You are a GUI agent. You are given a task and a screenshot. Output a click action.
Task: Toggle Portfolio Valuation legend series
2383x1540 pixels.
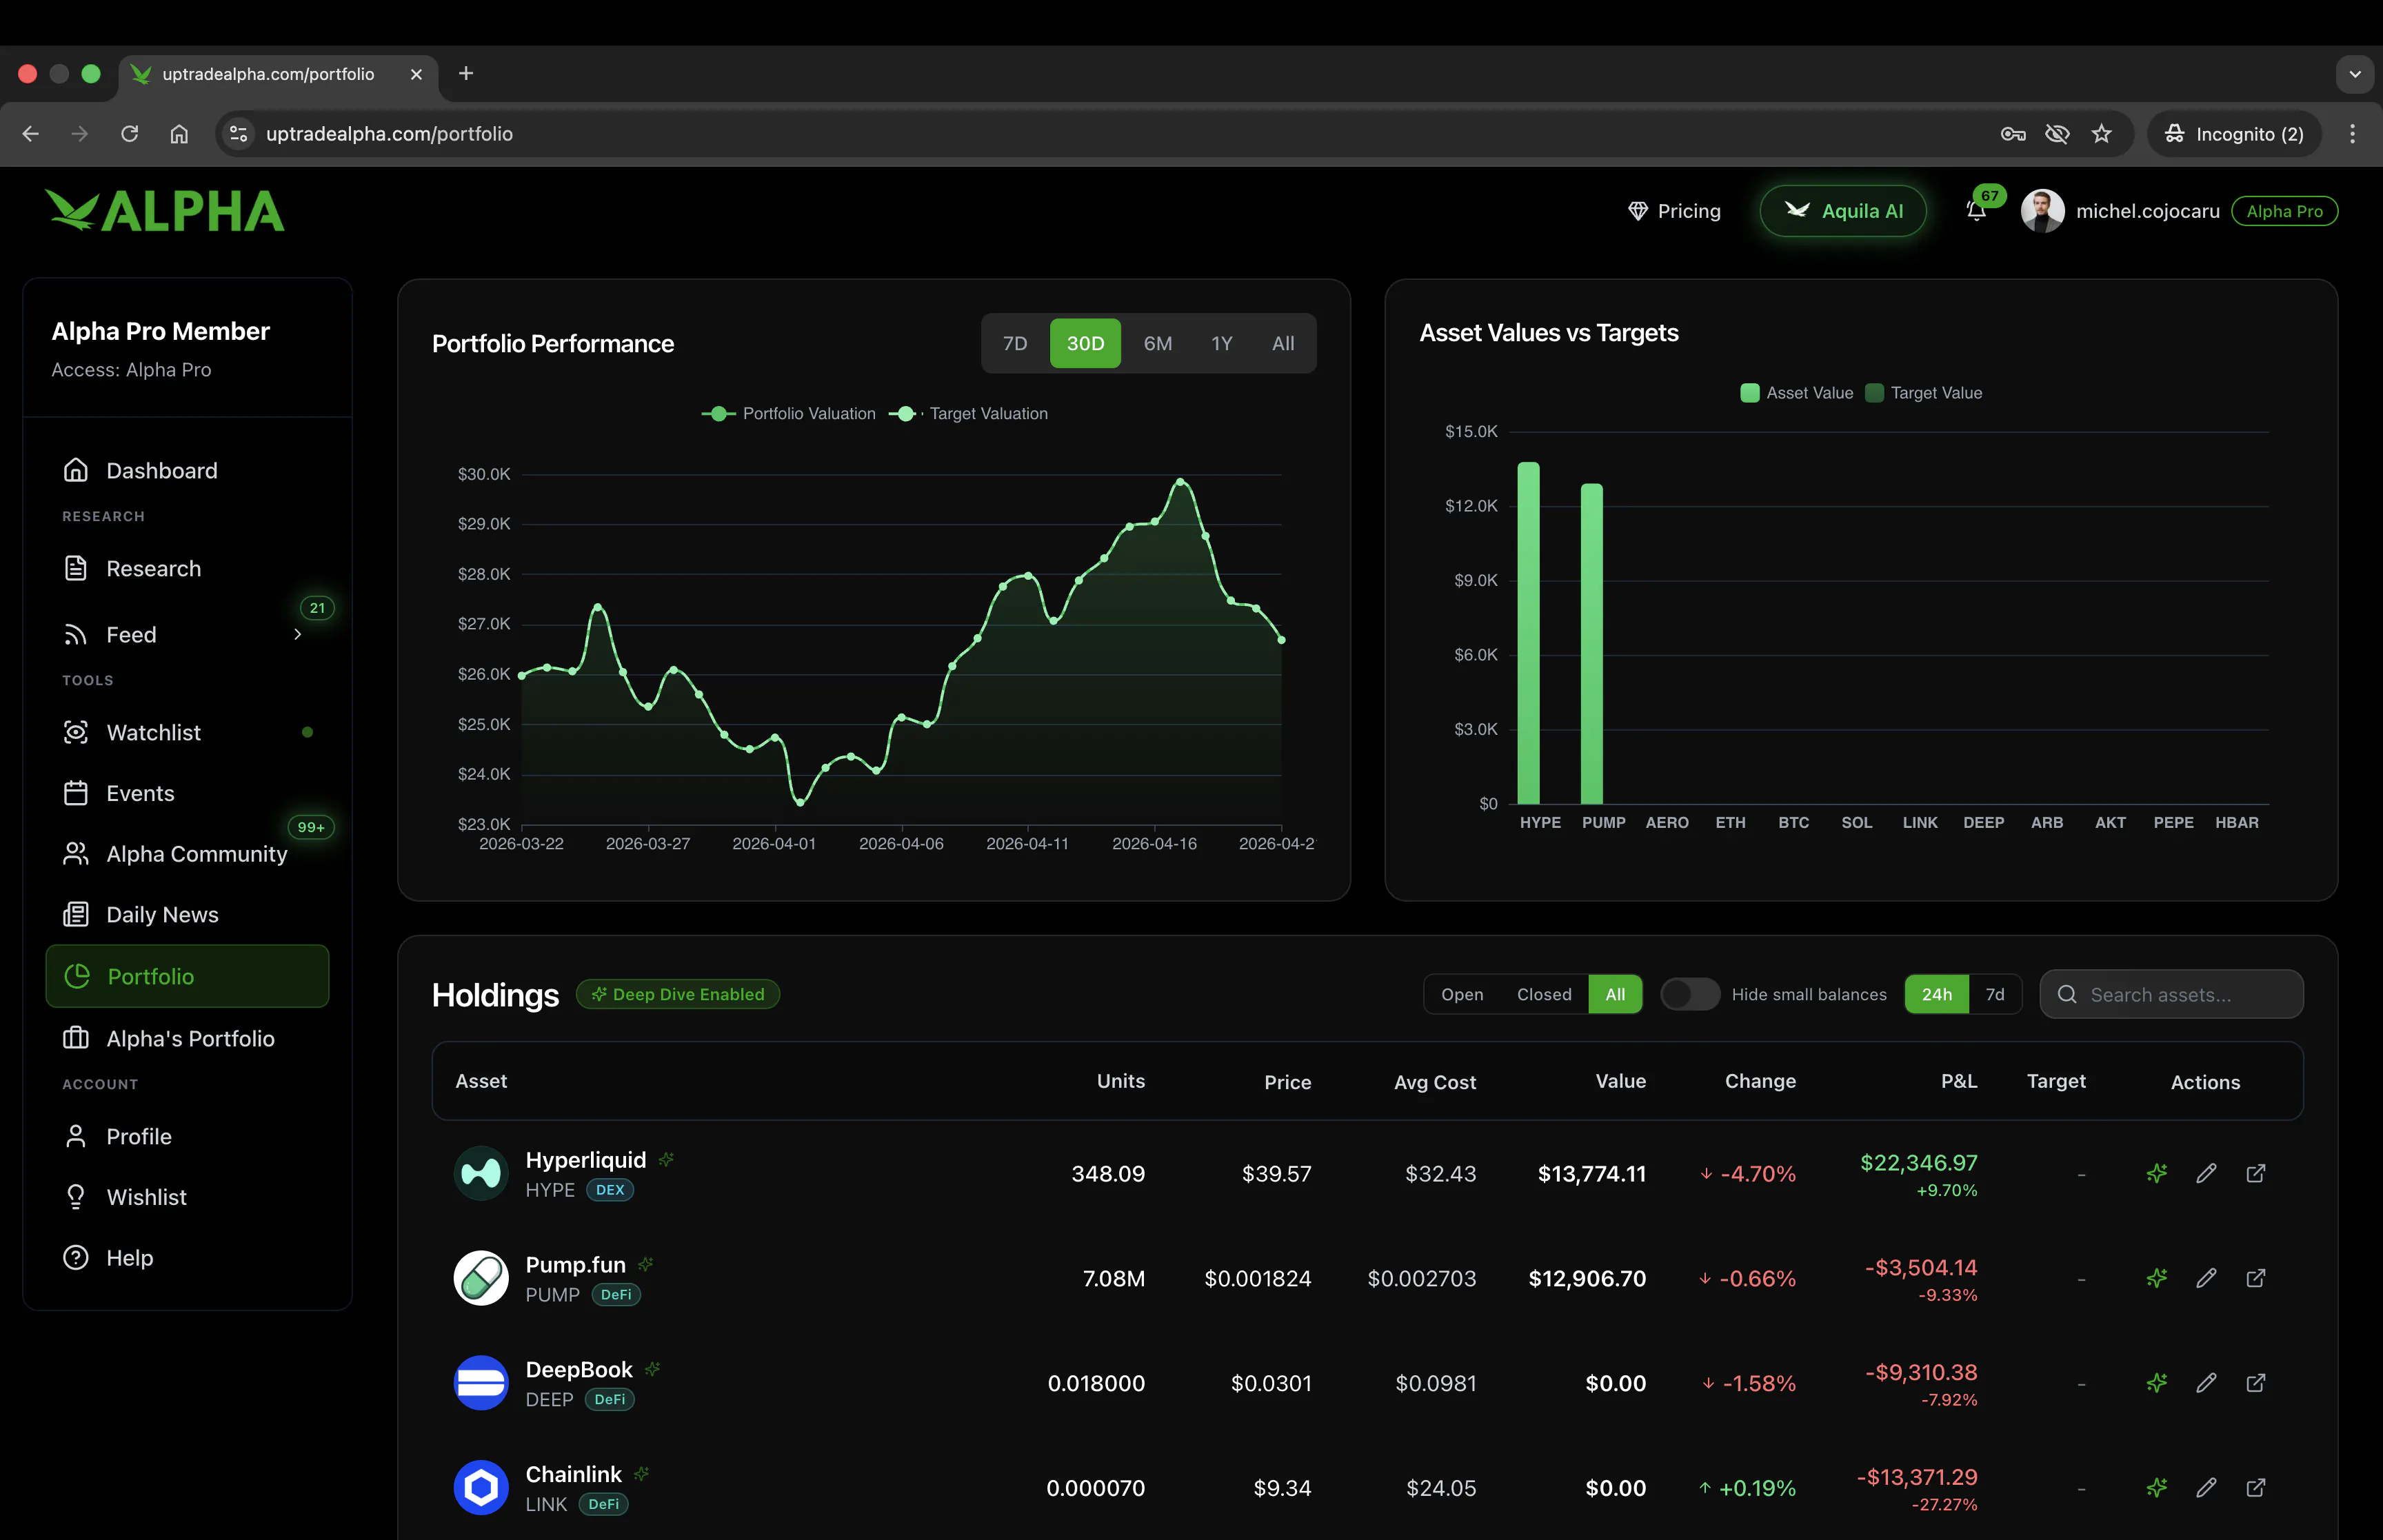click(788, 414)
